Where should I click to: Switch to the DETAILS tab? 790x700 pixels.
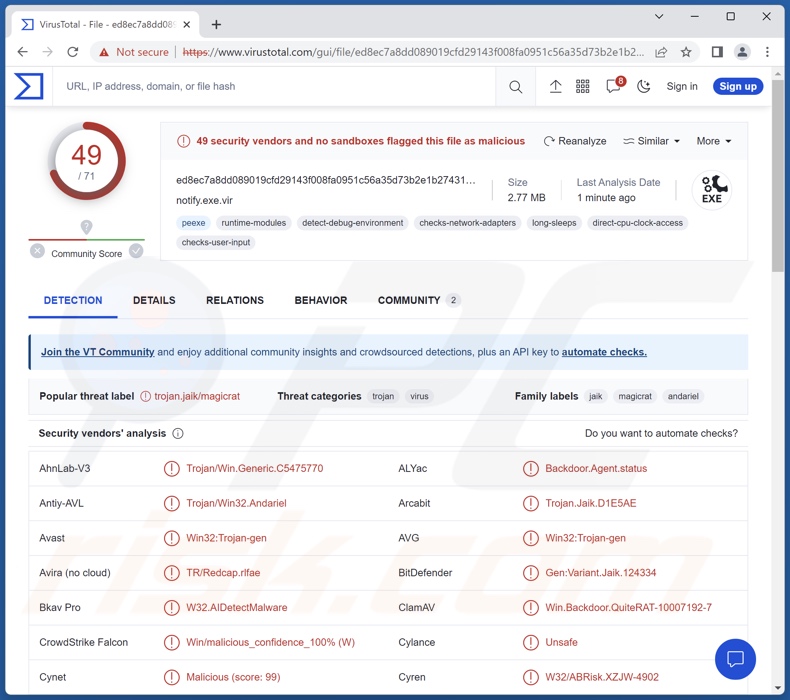[154, 300]
